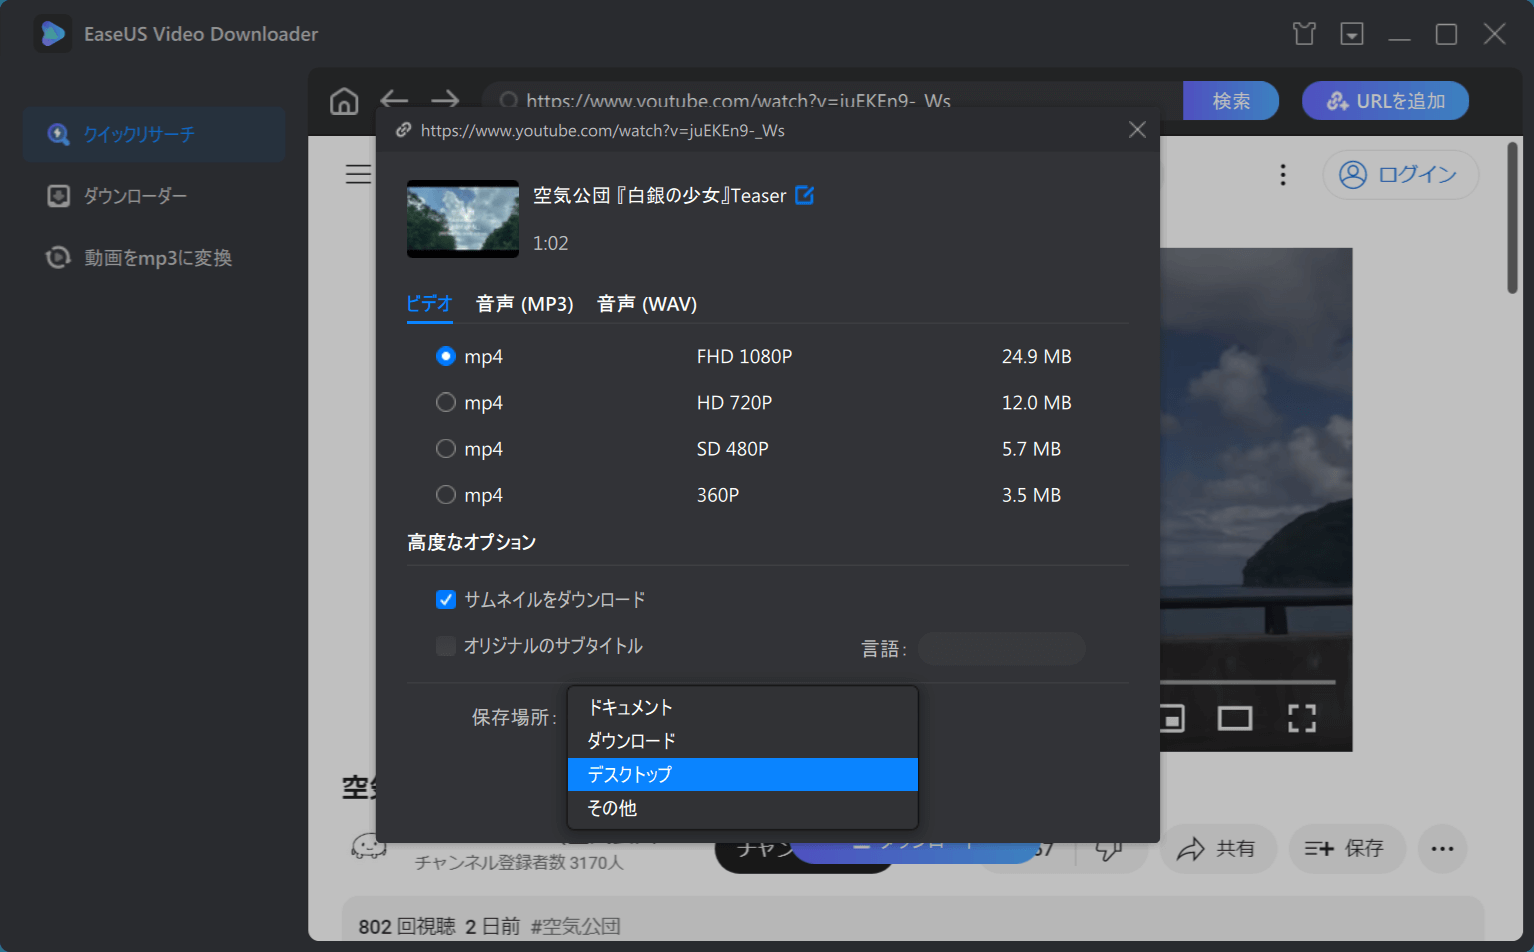The image size is (1534, 952).
Task: Uncheck サムネイルをダウンロード checkbox
Action: [446, 600]
